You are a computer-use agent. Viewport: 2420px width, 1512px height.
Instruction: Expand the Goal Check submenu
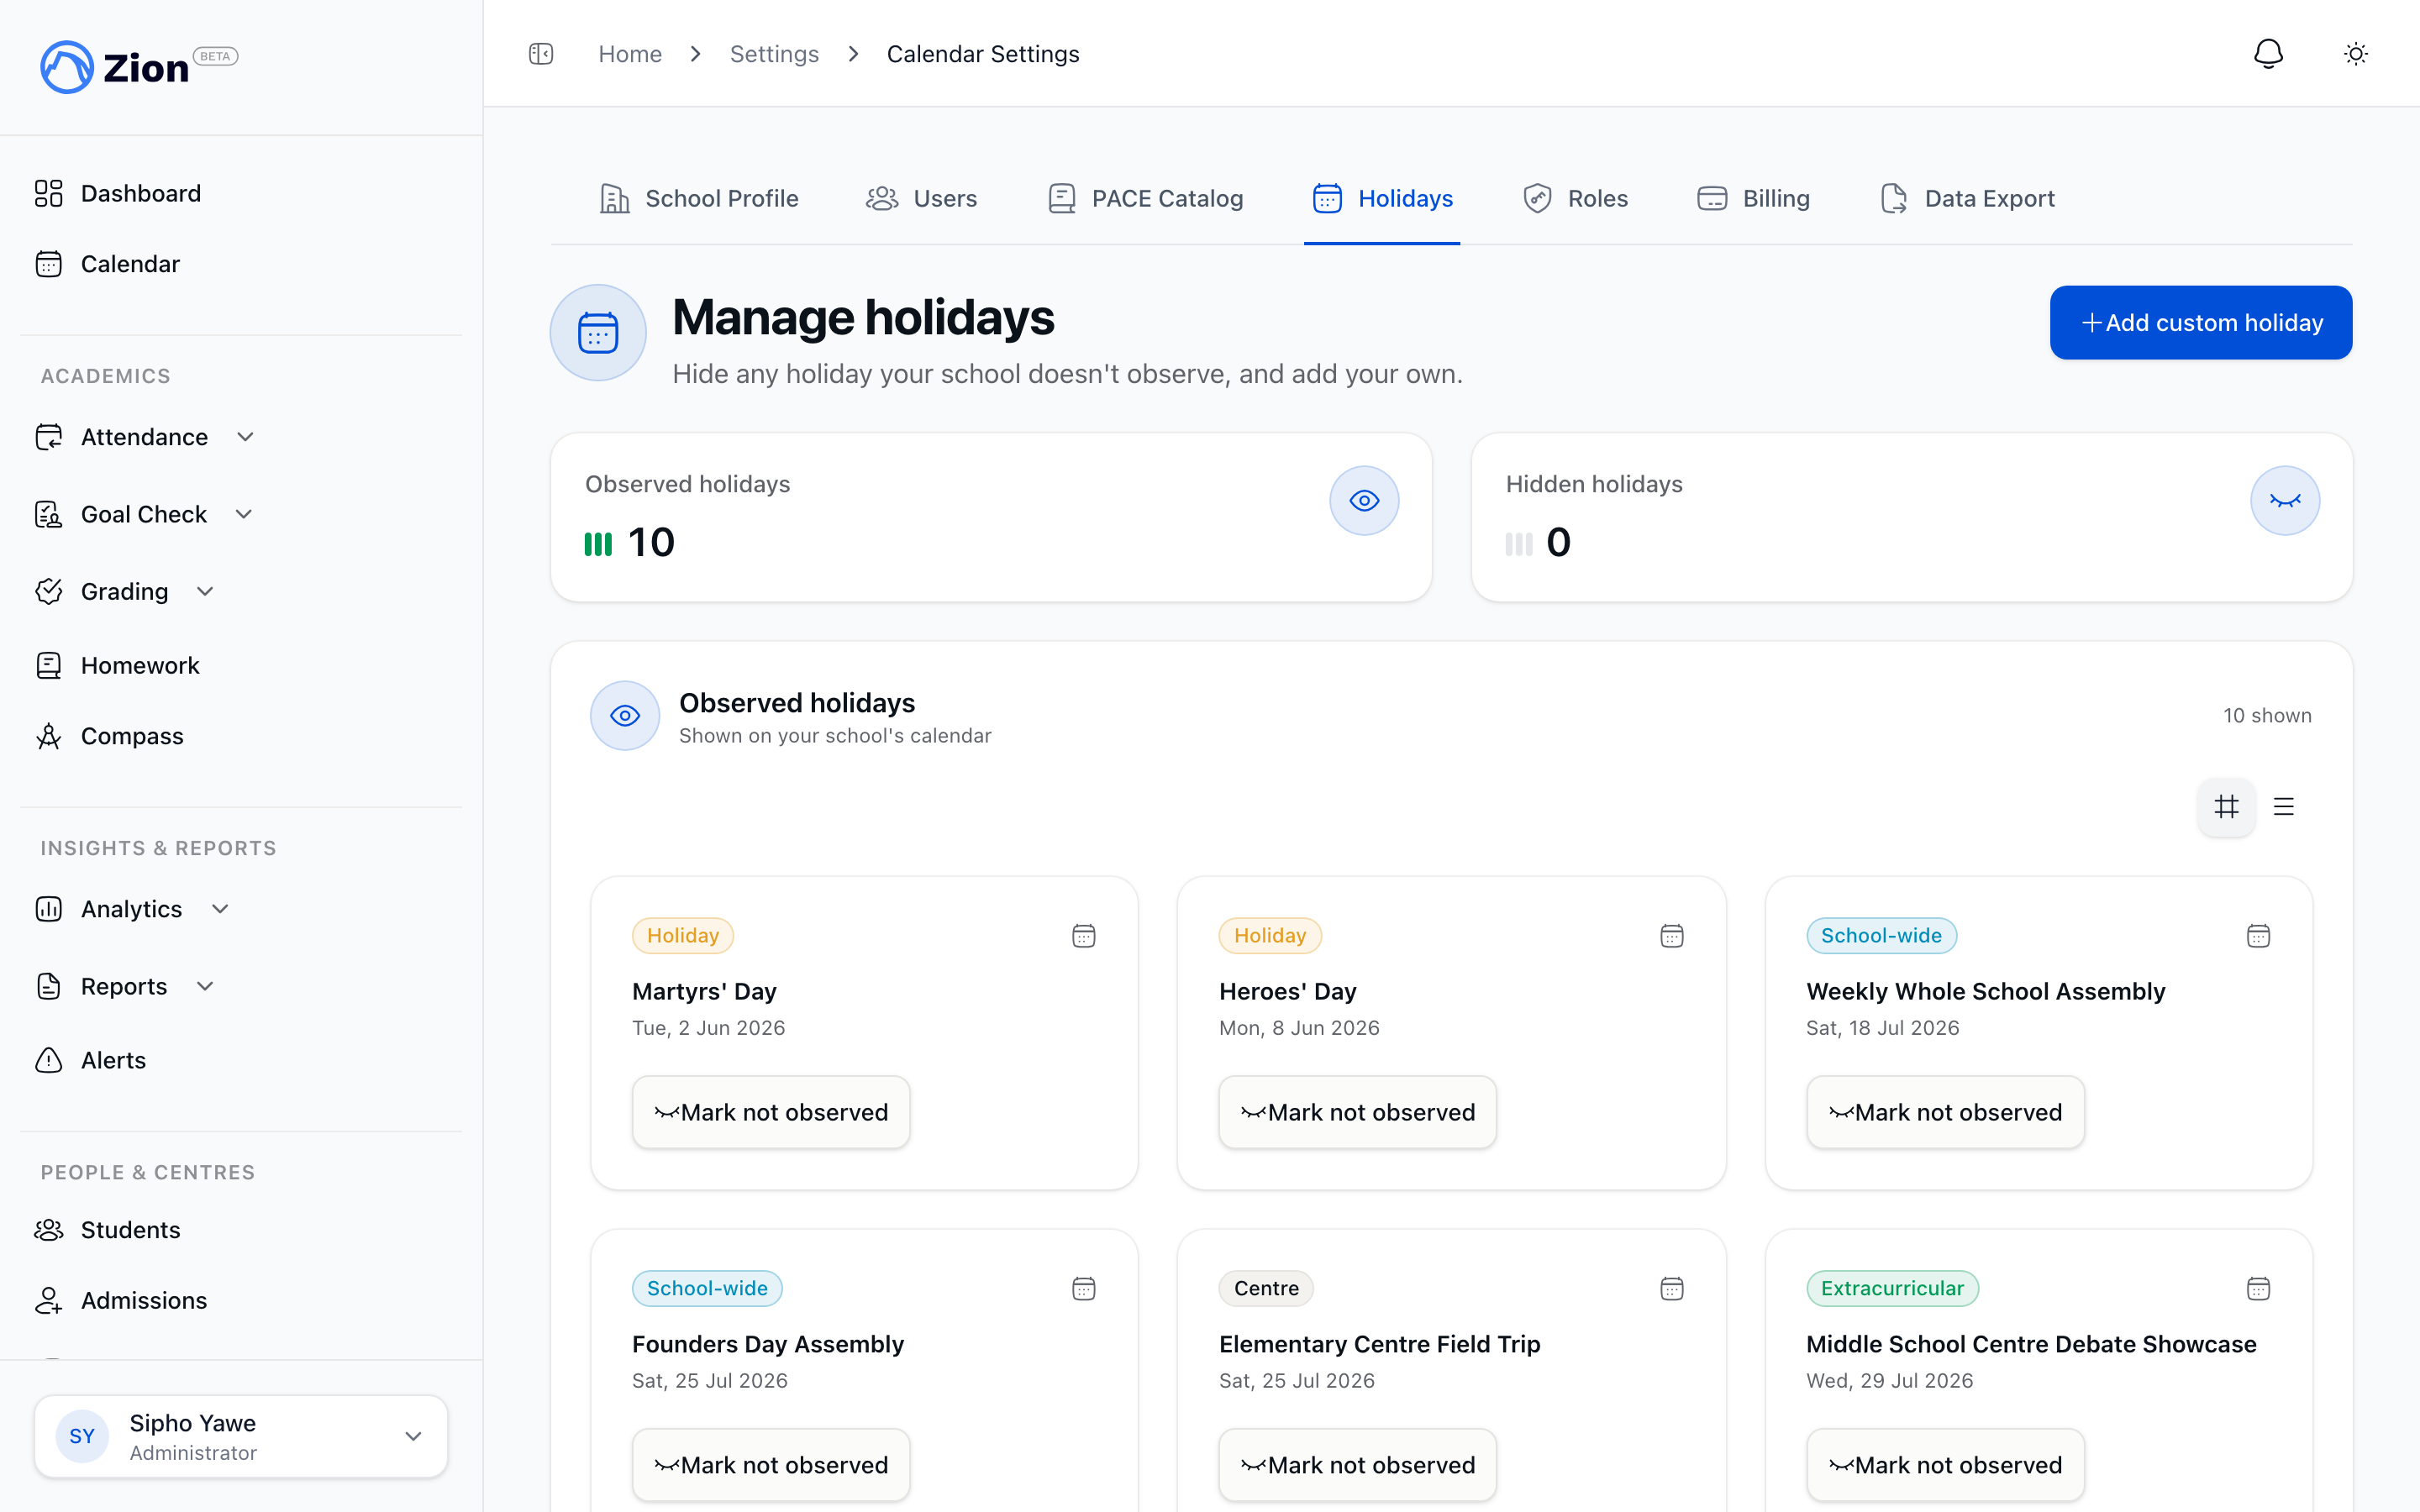pyautogui.click(x=241, y=514)
